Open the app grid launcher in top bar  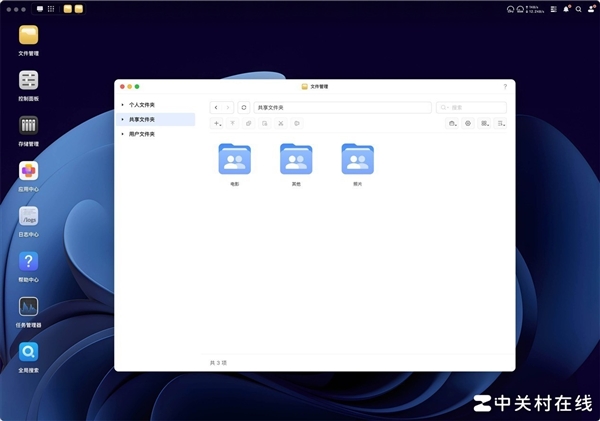[x=51, y=9]
